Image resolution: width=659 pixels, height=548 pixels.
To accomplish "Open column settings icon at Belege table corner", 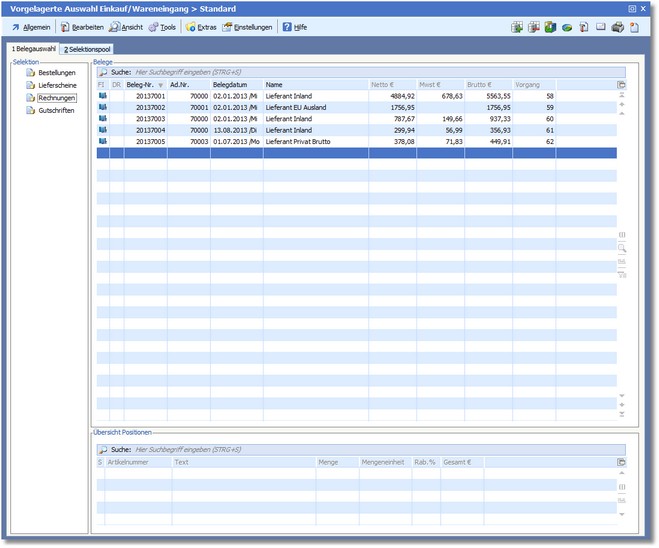I will pos(621,85).
